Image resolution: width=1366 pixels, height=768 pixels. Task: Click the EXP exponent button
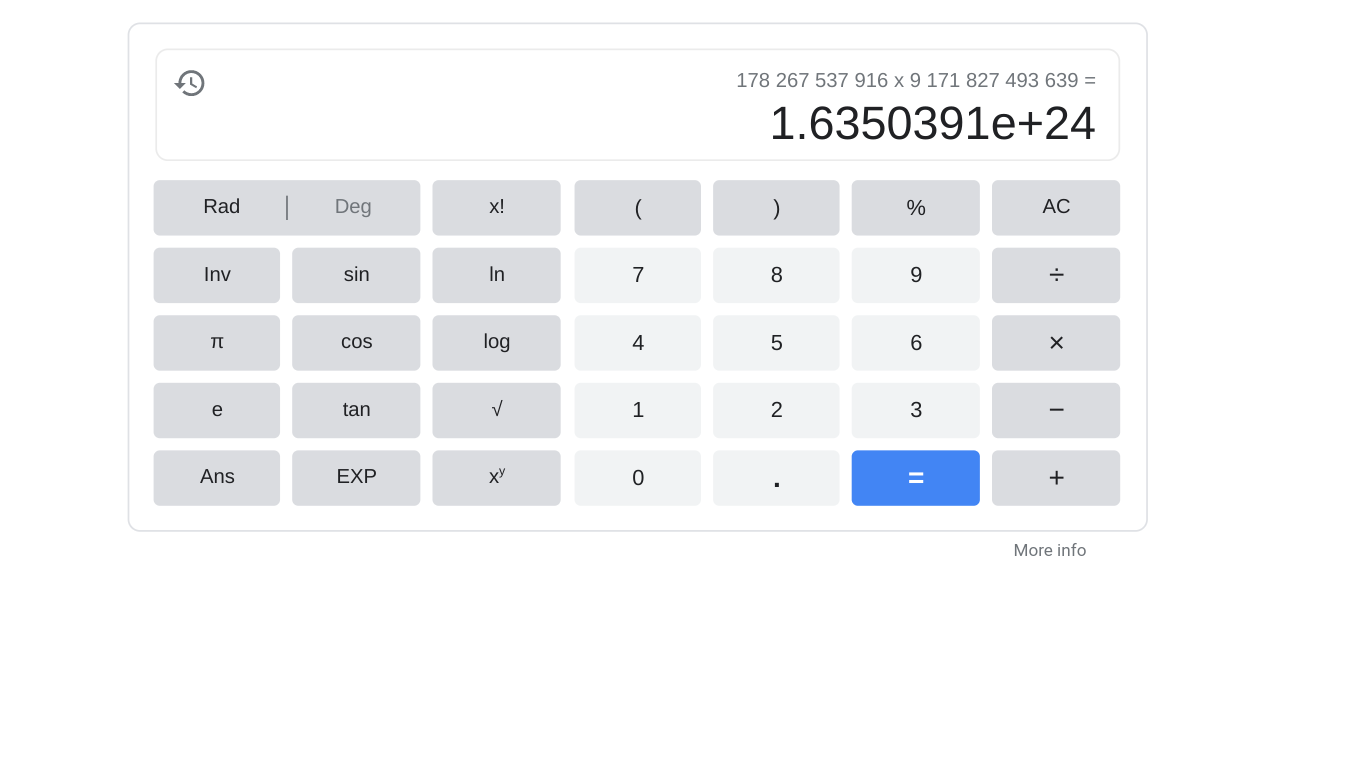click(x=356, y=478)
